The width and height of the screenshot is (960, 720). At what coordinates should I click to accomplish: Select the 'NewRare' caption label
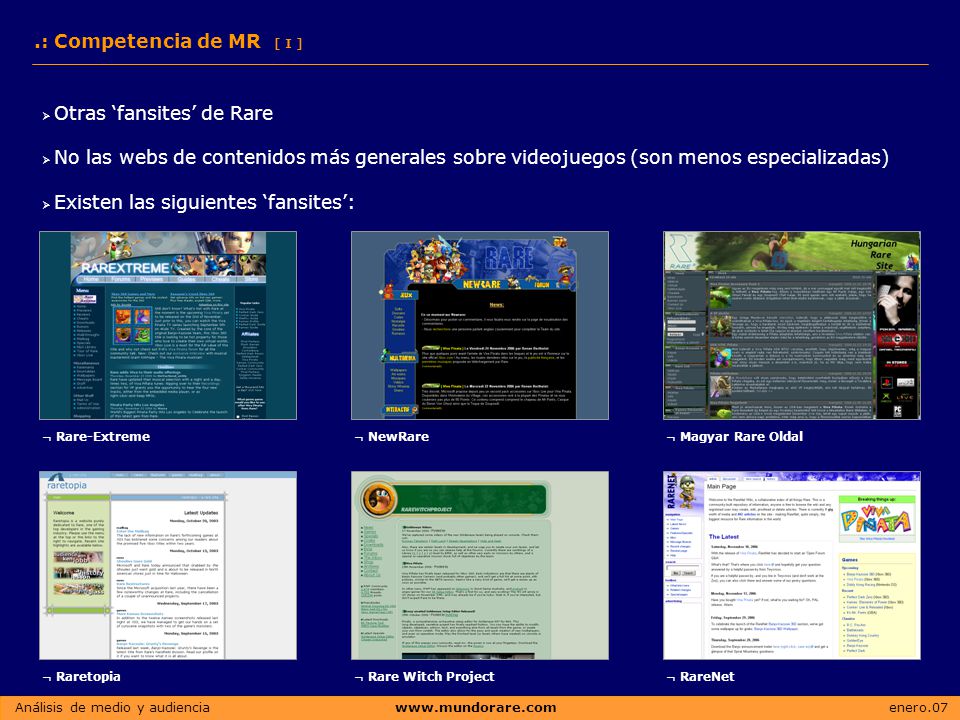398,437
